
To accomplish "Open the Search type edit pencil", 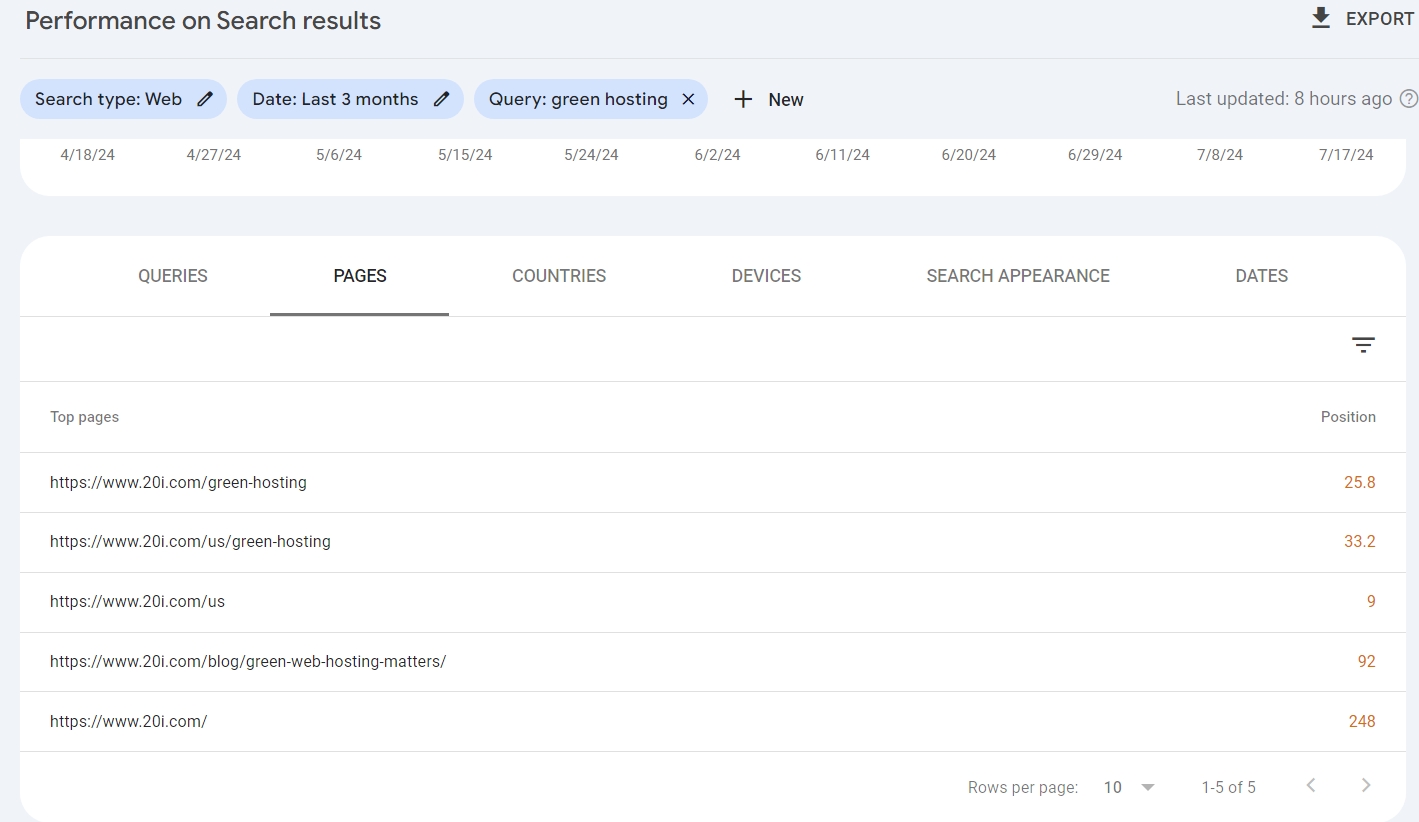I will tap(204, 99).
